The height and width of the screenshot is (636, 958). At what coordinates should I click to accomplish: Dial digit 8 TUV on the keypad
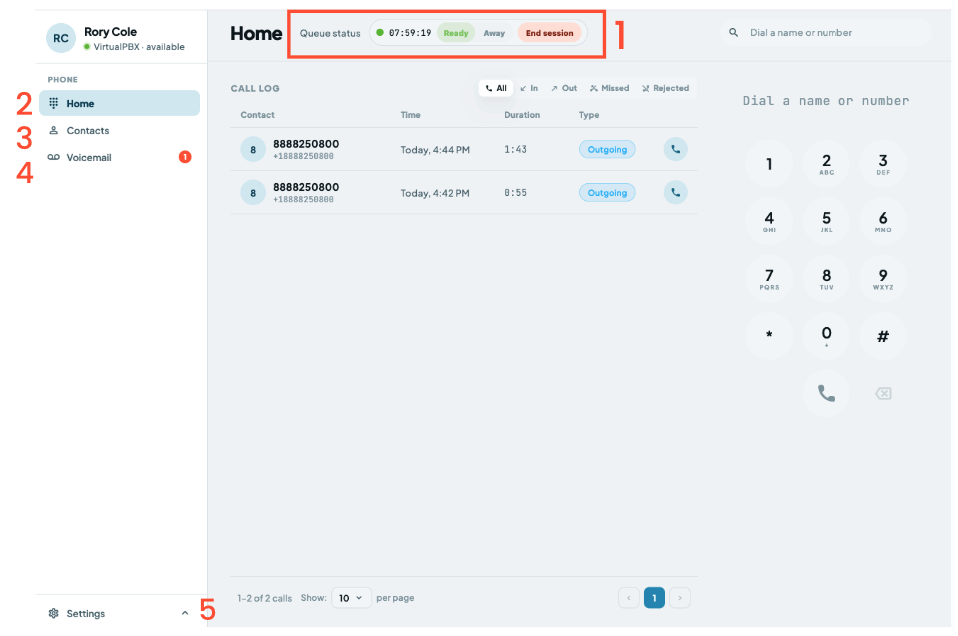pos(826,279)
